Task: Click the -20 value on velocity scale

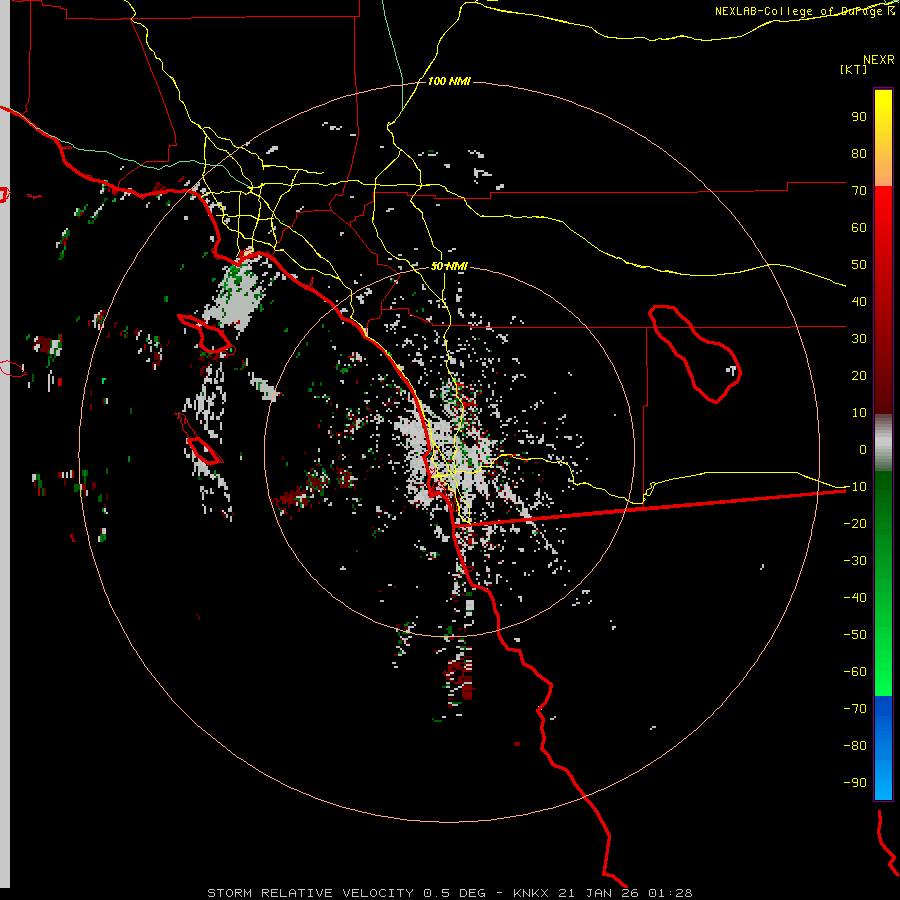Action: coord(855,523)
